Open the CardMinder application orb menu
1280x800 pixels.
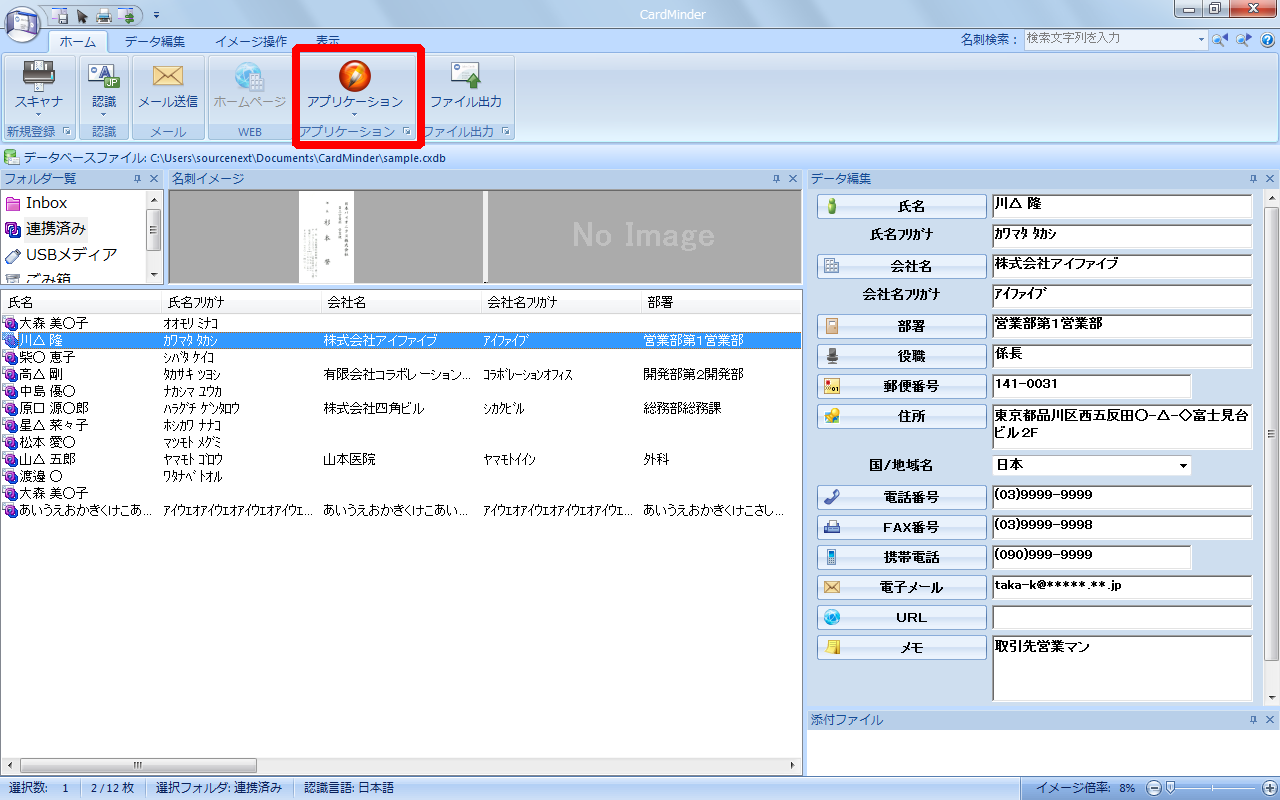[x=22, y=22]
